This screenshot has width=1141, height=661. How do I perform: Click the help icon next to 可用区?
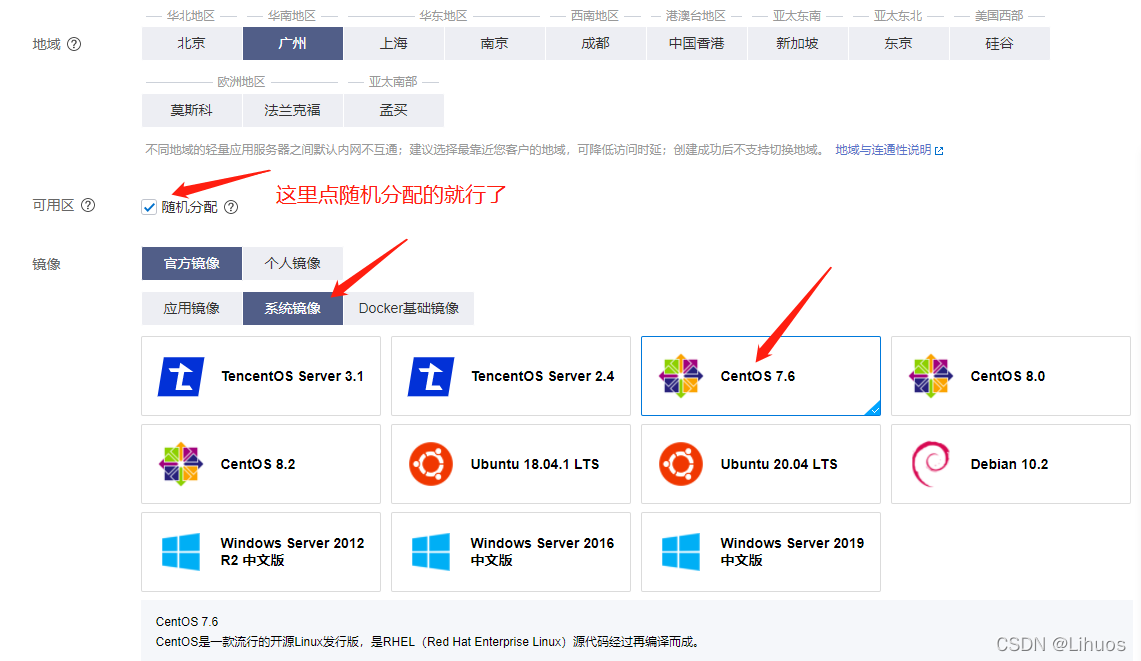[x=88, y=205]
